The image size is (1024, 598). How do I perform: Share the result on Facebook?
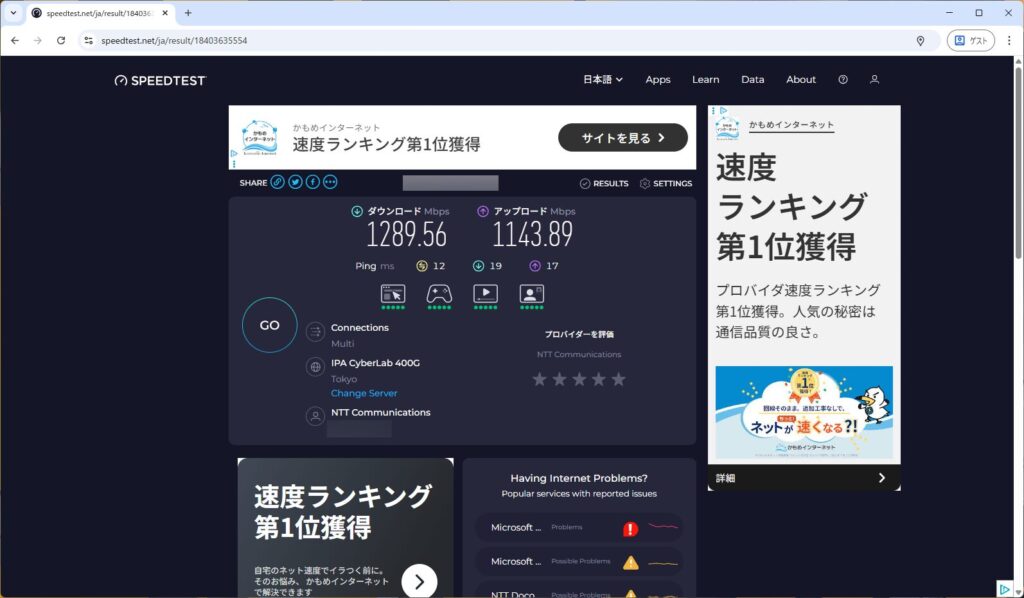(x=313, y=182)
